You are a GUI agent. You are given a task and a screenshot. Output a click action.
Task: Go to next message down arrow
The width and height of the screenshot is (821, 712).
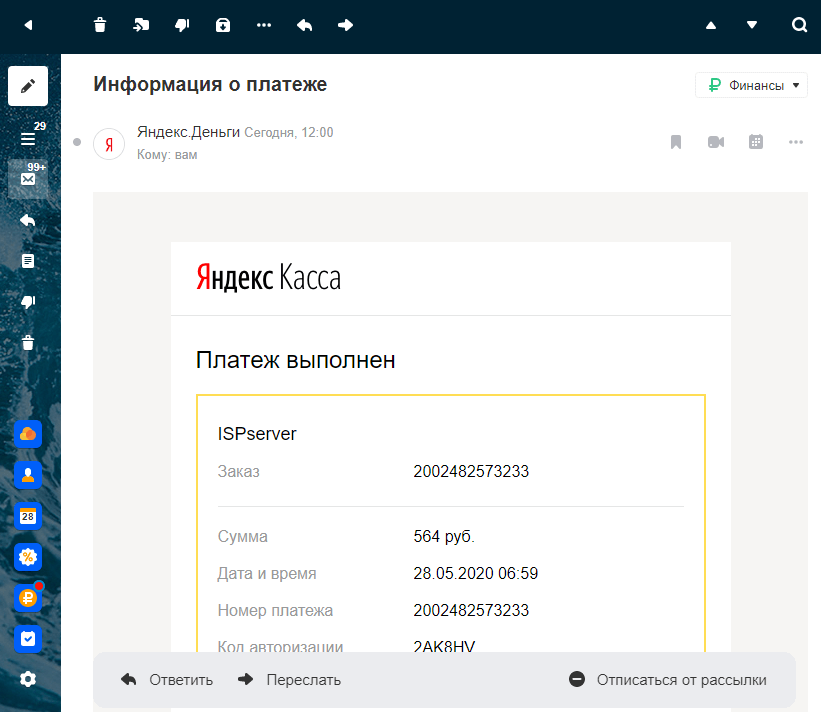pos(752,25)
